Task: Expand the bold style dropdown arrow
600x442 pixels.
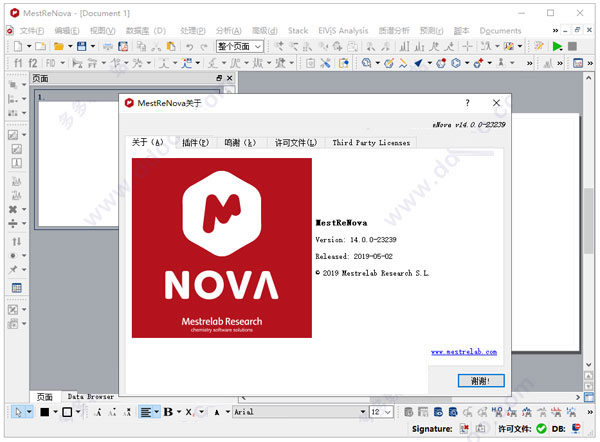Action: click(x=179, y=412)
